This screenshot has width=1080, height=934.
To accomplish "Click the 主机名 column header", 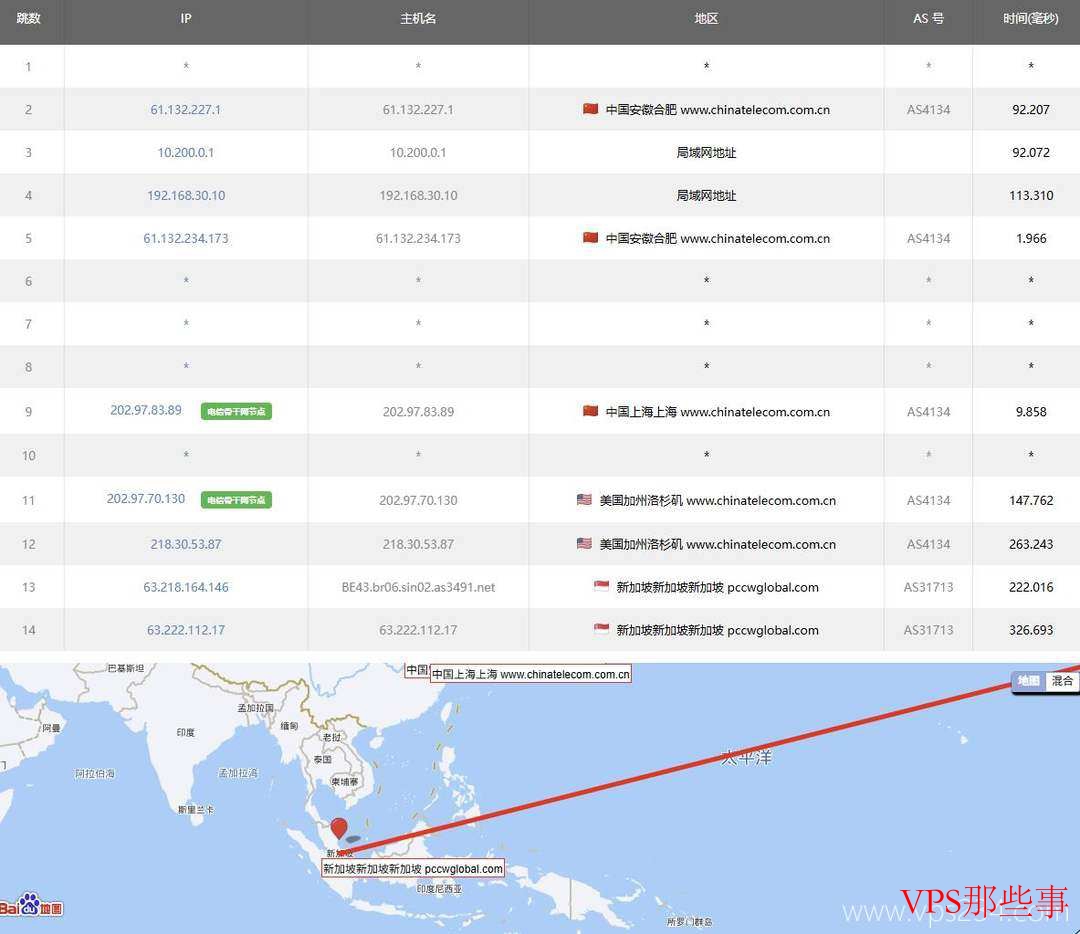I will click(418, 19).
